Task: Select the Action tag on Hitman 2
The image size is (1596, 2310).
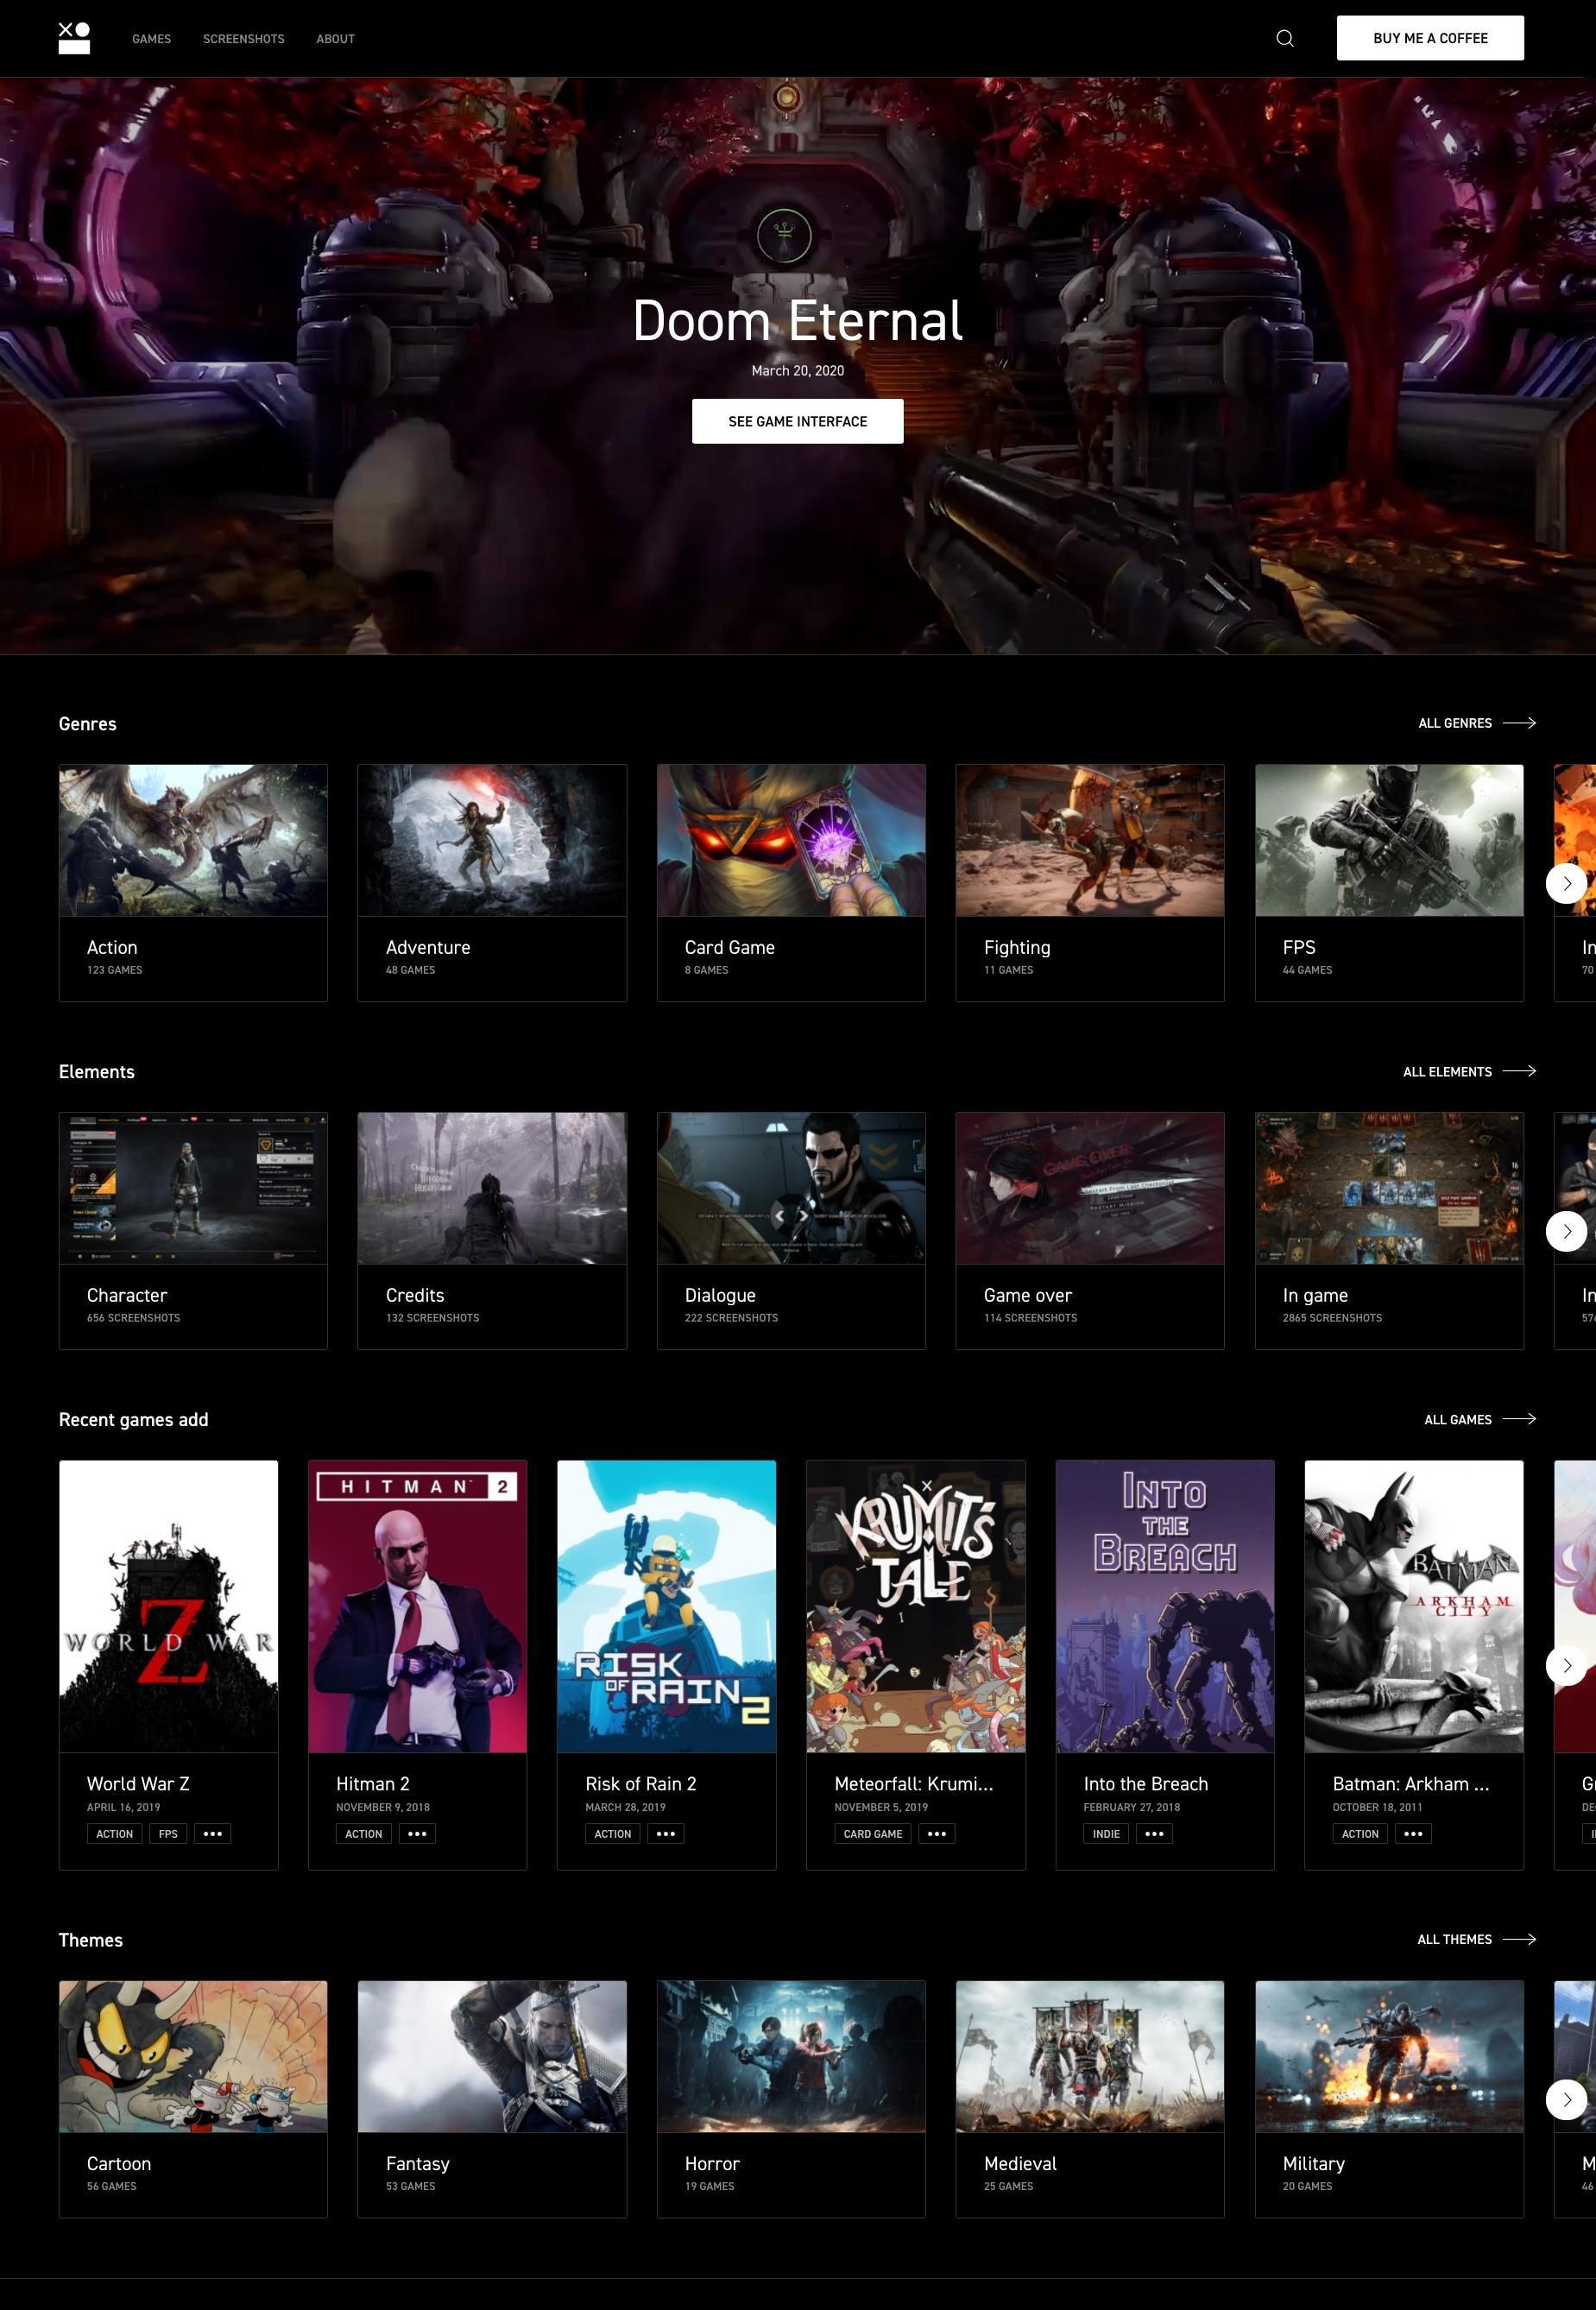Action: click(x=364, y=1834)
